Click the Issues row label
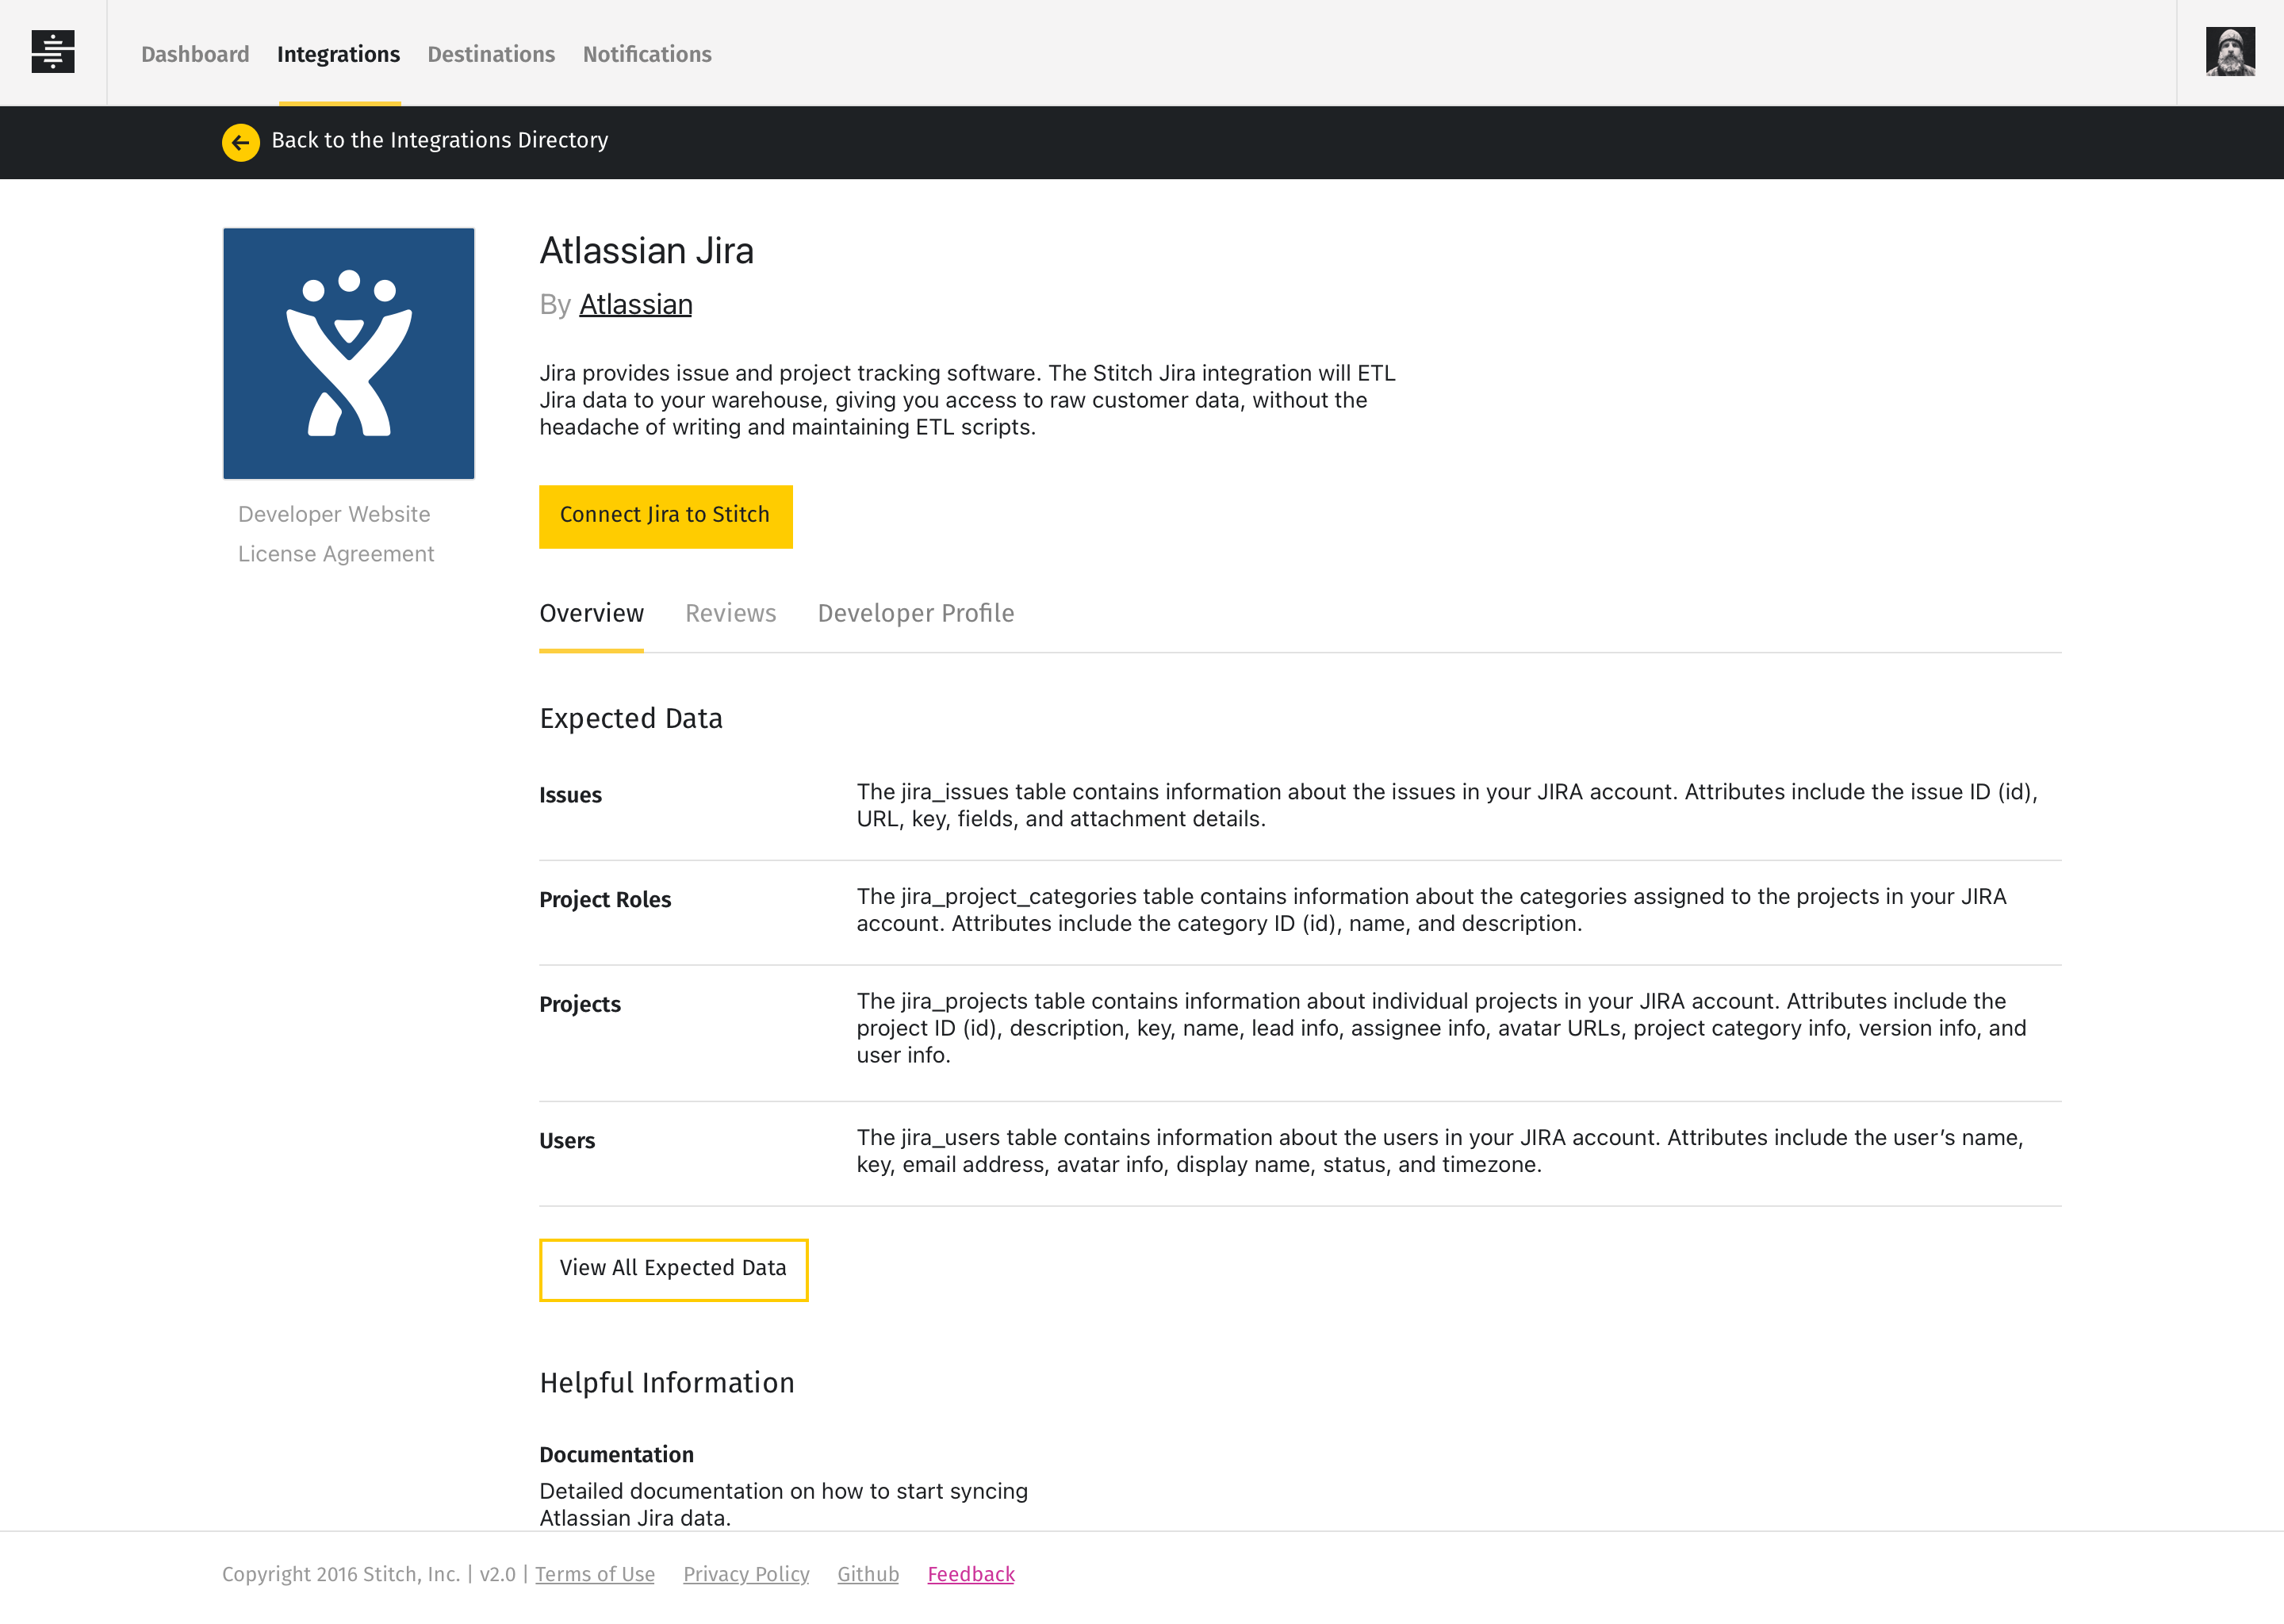 coord(570,795)
